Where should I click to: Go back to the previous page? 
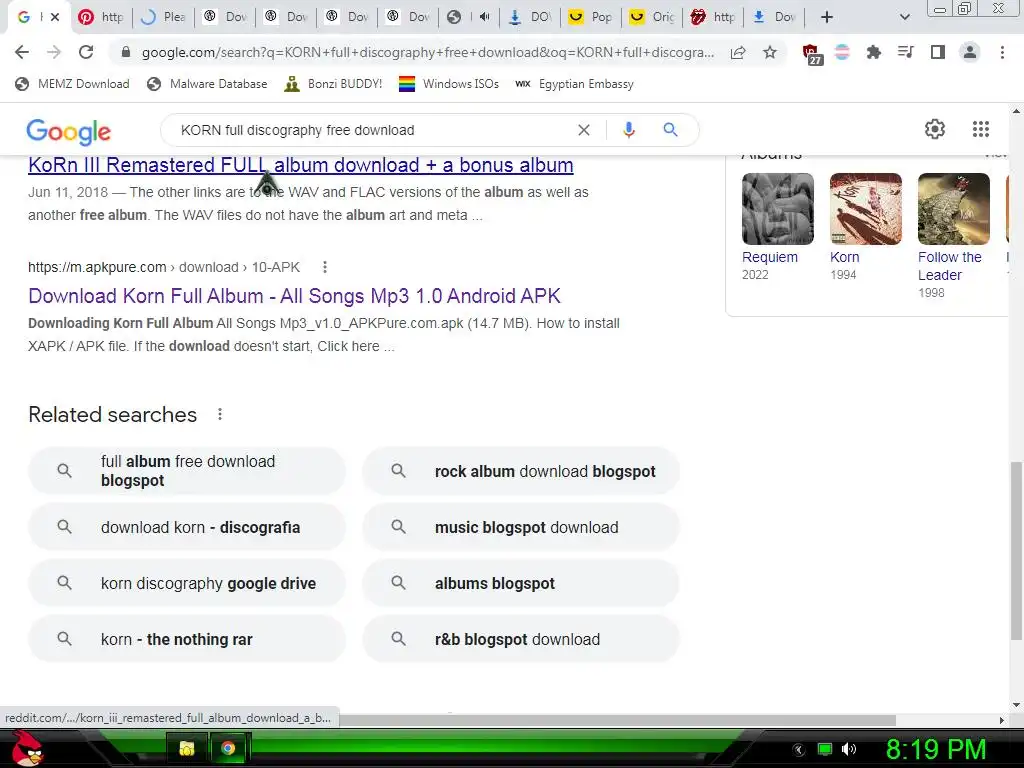pos(22,52)
